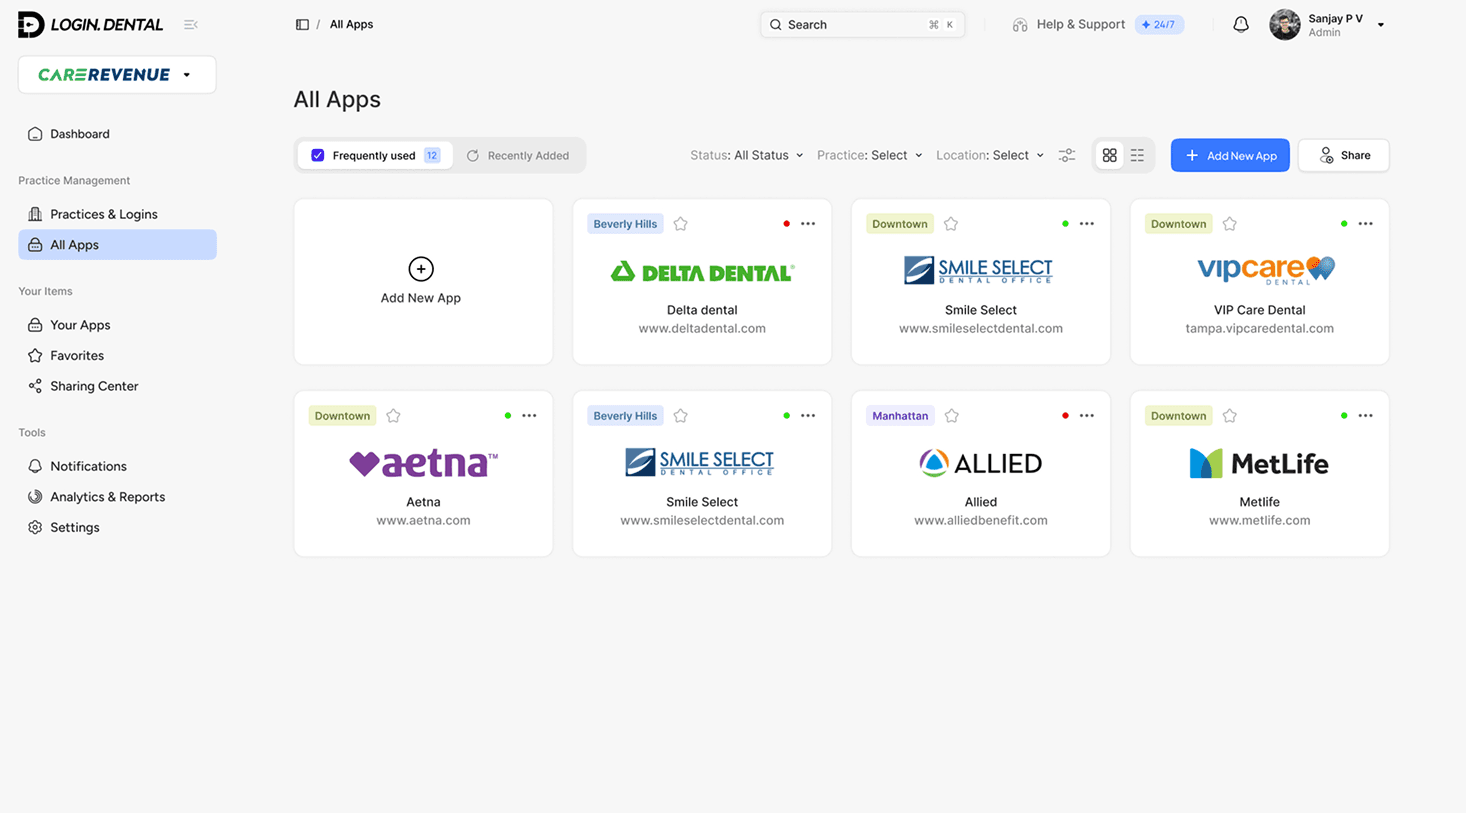
Task: Click www.alliedbenefit.com text
Action: click(980, 520)
